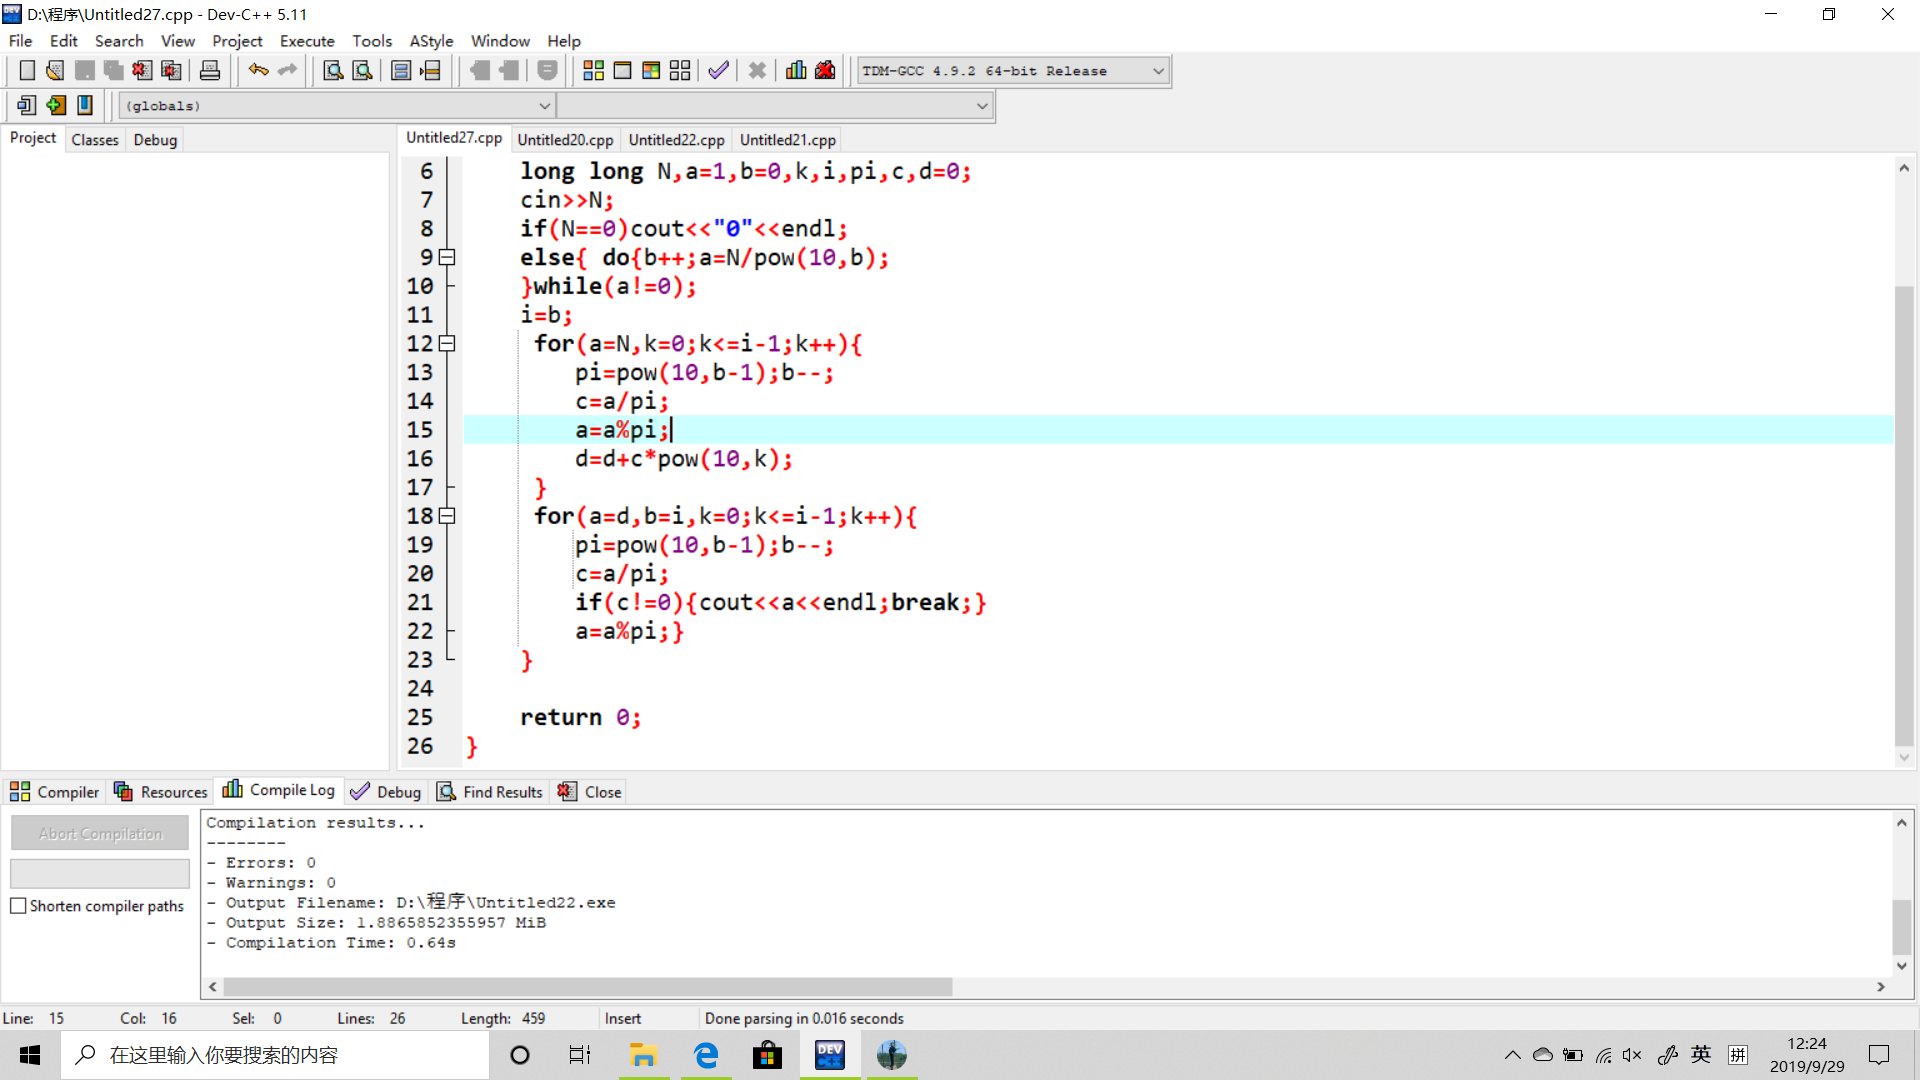Open the Resources bottom tab
1920x1080 pixels.
tap(161, 792)
